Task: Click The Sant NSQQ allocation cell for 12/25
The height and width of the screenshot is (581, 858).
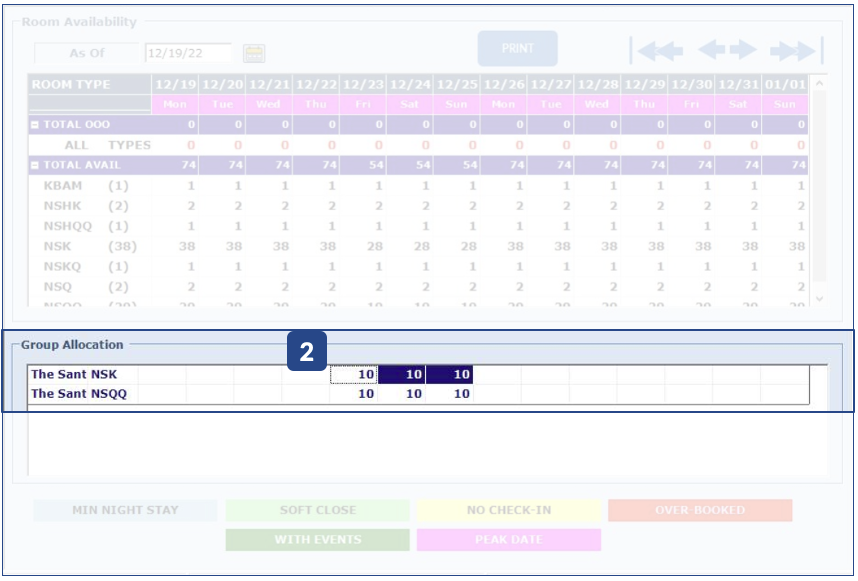Action: coord(449,394)
